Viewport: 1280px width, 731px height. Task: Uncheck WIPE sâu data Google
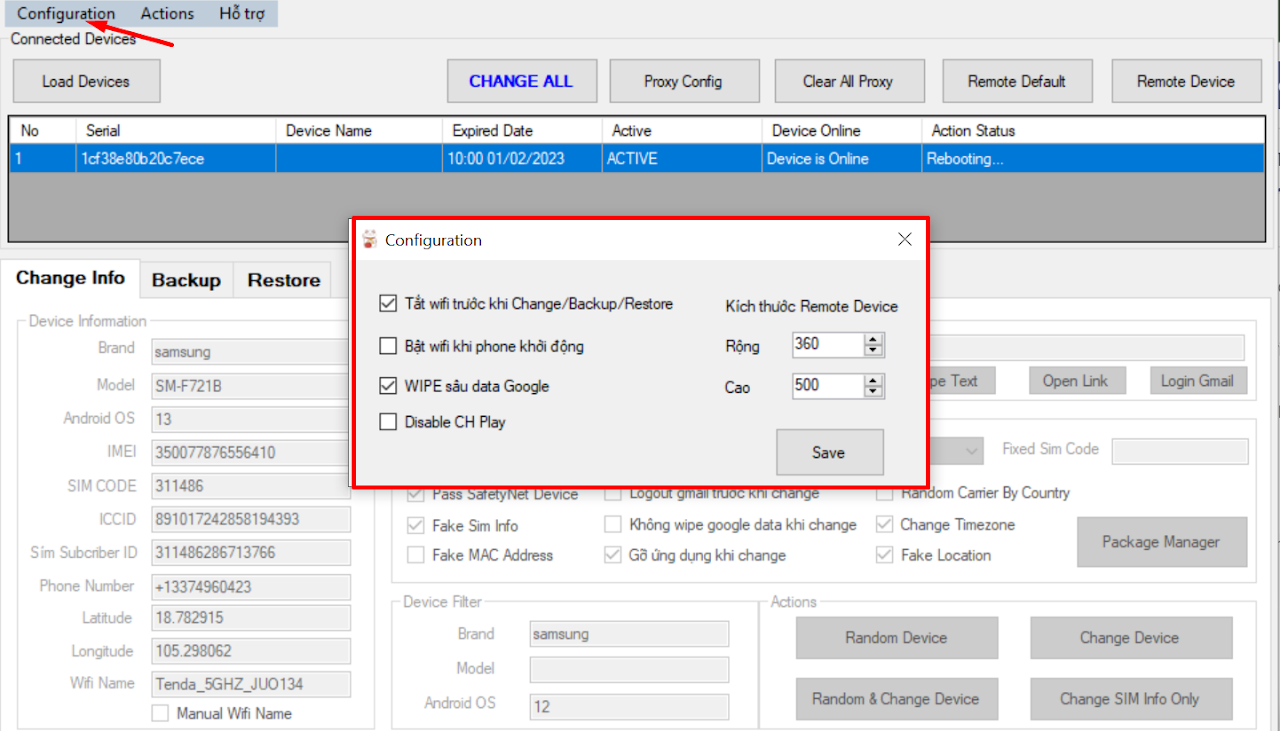tap(388, 386)
